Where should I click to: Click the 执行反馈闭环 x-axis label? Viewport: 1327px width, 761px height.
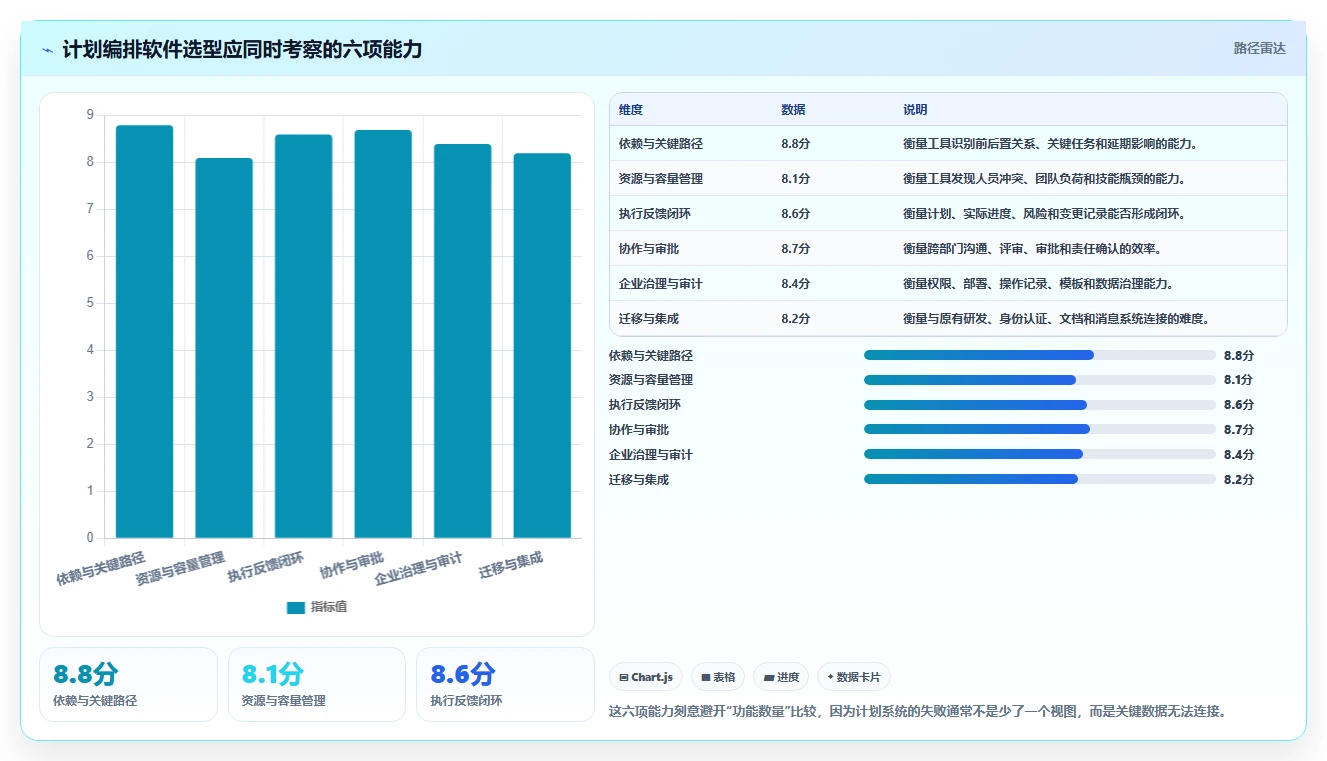(x=265, y=568)
